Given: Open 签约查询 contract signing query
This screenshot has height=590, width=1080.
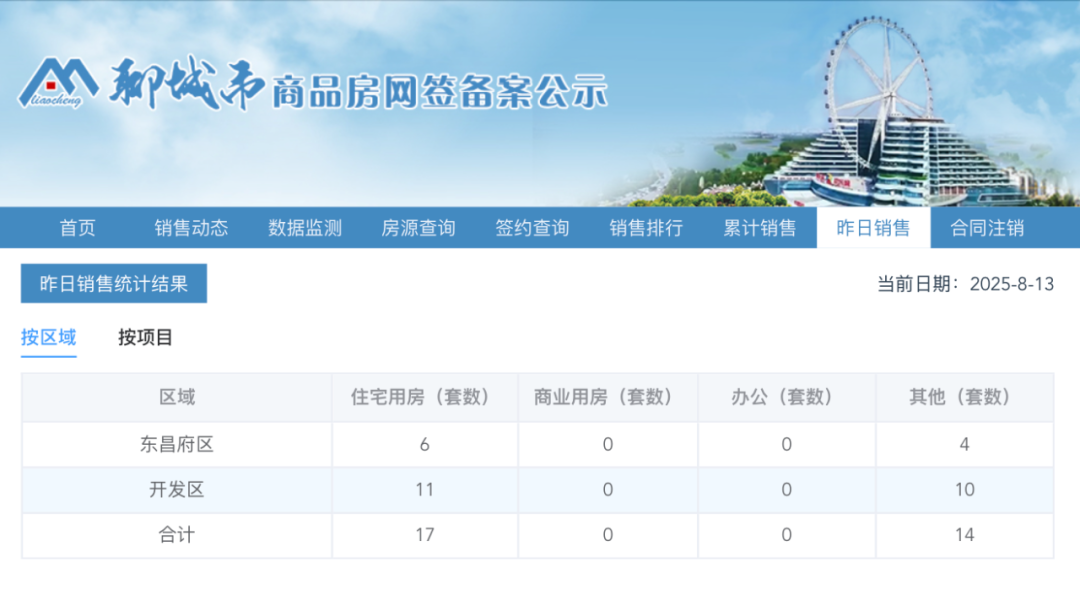Looking at the screenshot, I should click(x=531, y=228).
